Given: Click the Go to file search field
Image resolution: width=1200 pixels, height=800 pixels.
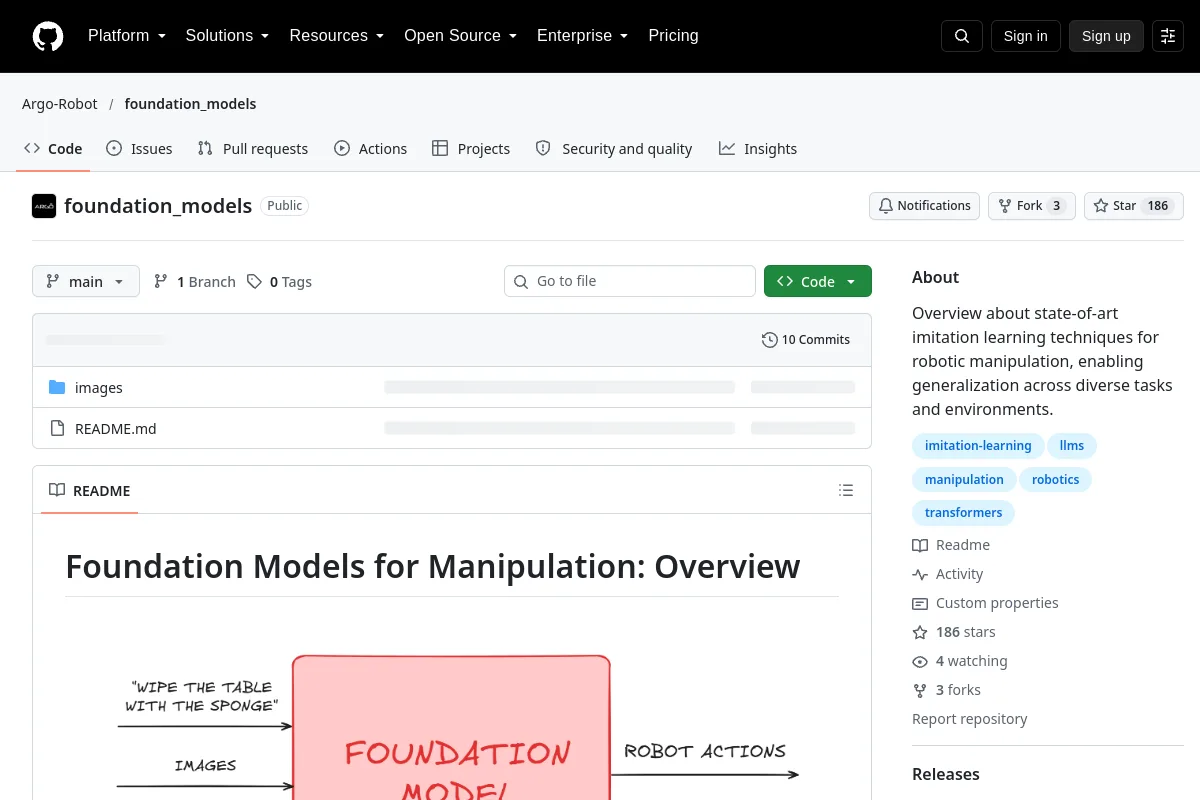Looking at the screenshot, I should 630,281.
